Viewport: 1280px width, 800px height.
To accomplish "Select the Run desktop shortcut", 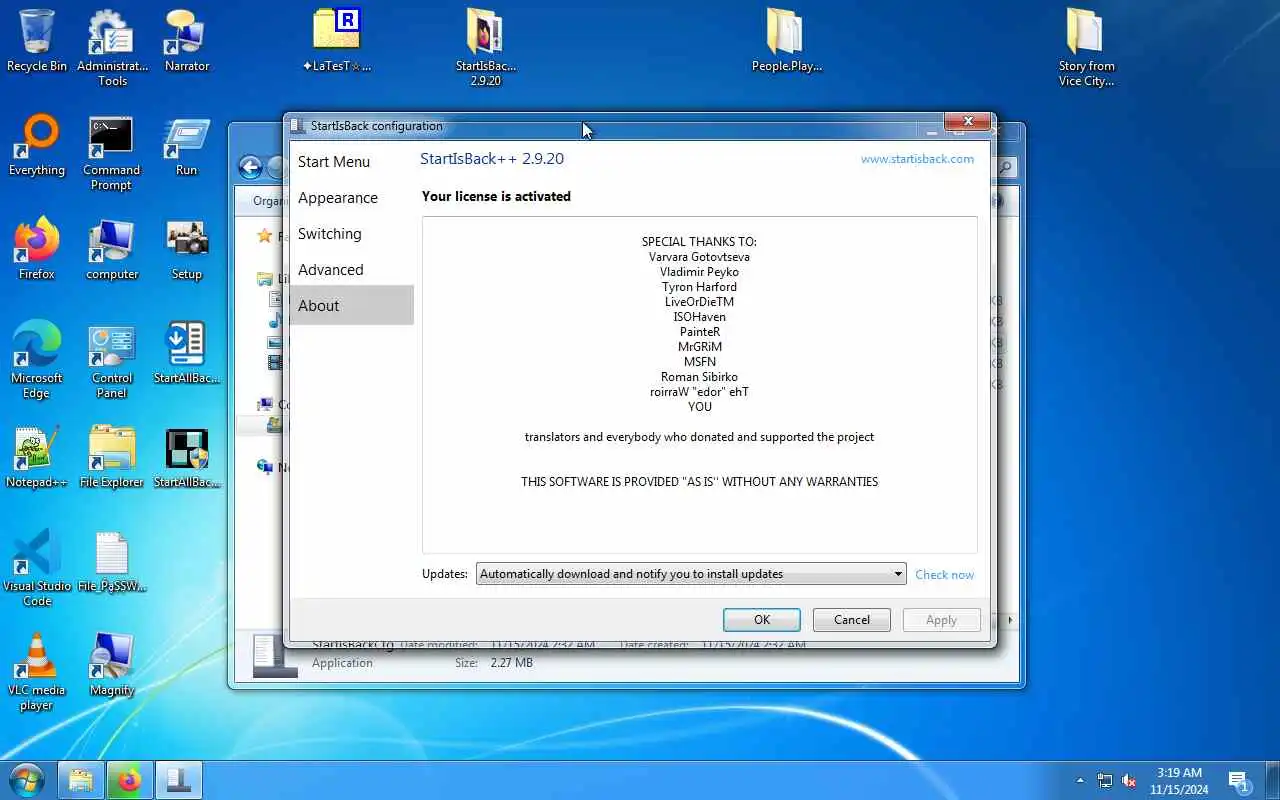I will (187, 145).
